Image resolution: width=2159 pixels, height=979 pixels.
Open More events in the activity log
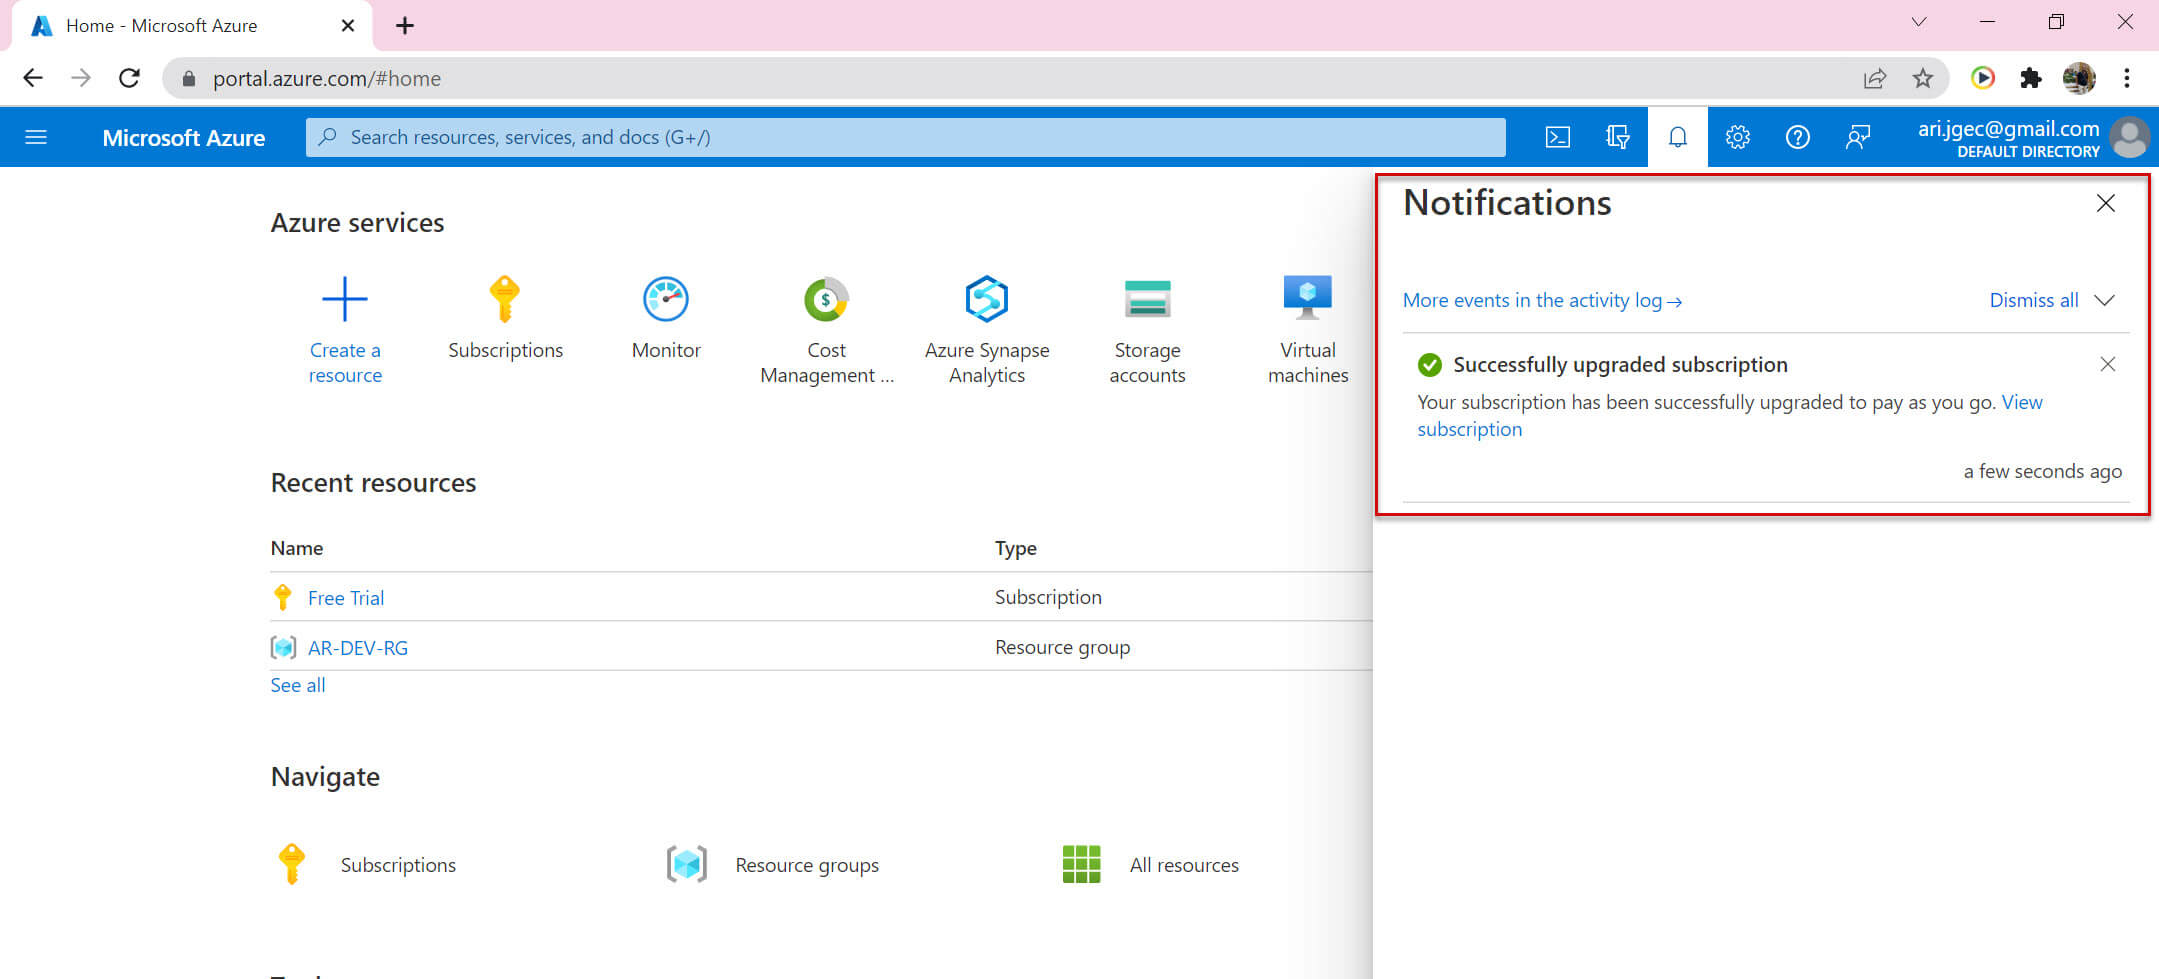click(1542, 300)
